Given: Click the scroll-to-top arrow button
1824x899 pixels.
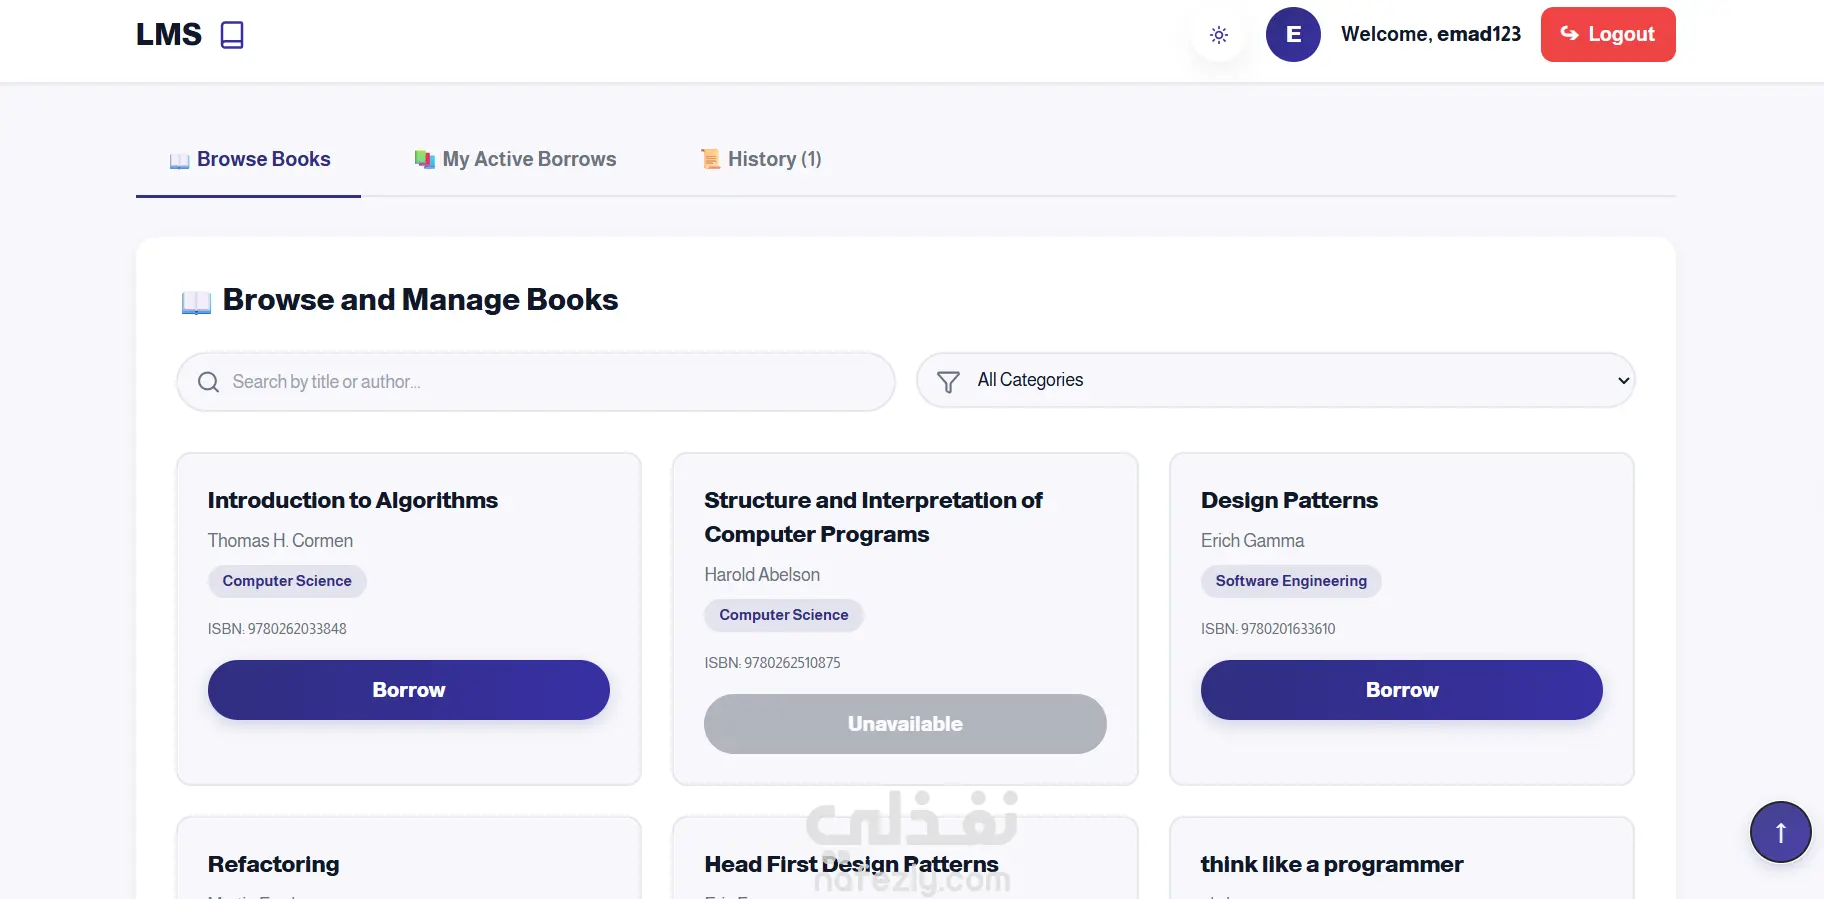Looking at the screenshot, I should 1780,832.
